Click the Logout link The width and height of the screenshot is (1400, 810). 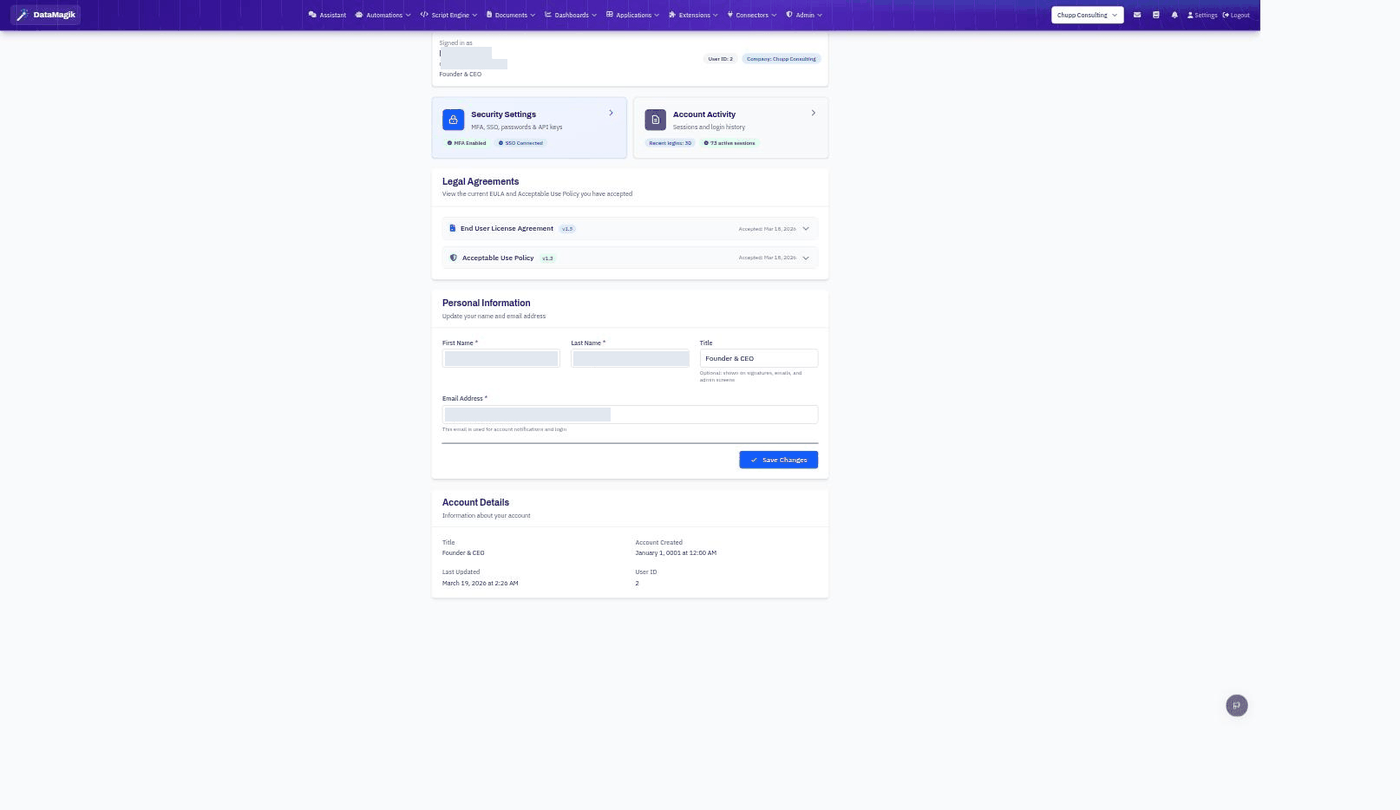1236,15
